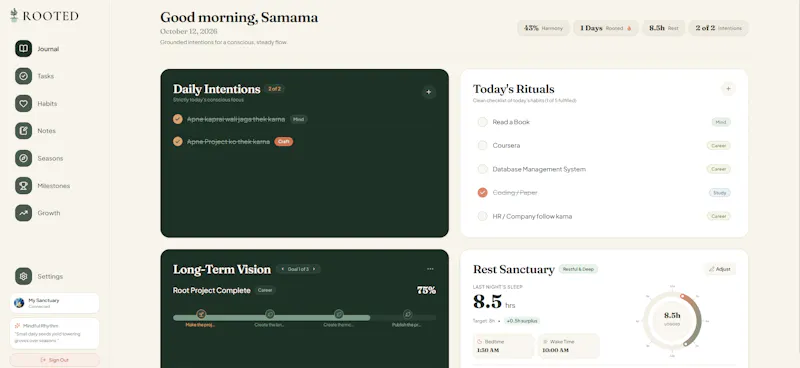Click the Study tag beside Coding / Paper
Screen dimensions: 800x368
(x=719, y=192)
